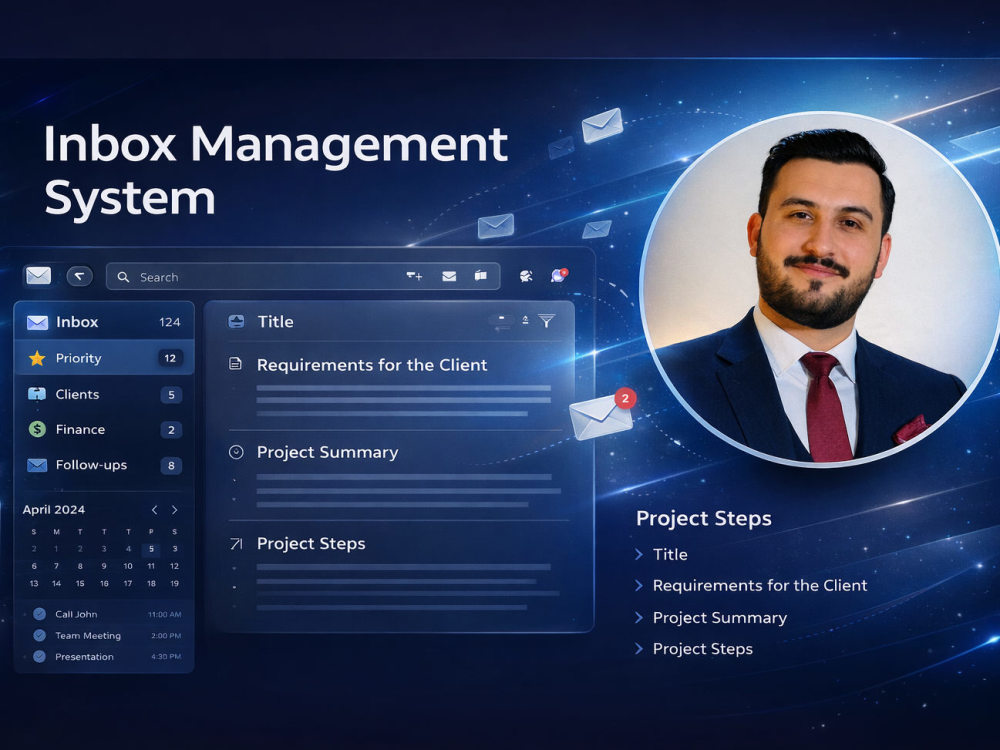The height and width of the screenshot is (750, 1000).
Task: Select the highlighted day 5 in the calendar
Action: click(x=151, y=548)
